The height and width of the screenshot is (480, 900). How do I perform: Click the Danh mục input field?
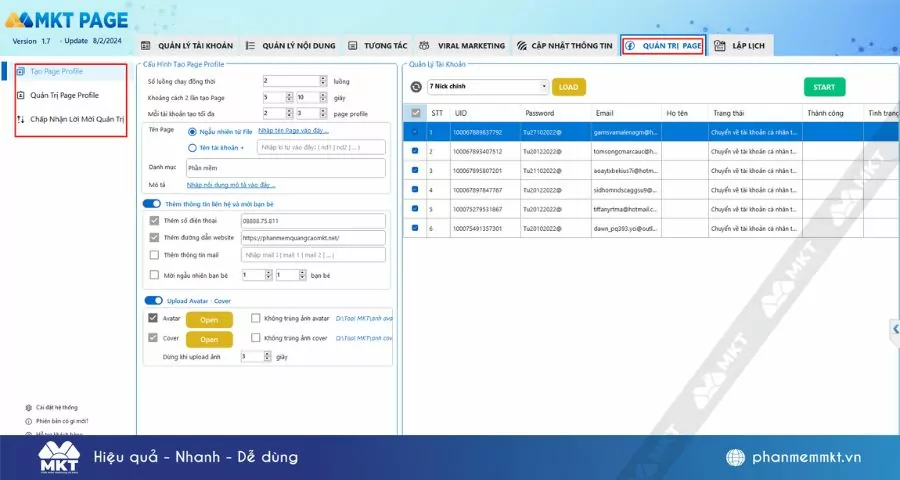pos(286,168)
